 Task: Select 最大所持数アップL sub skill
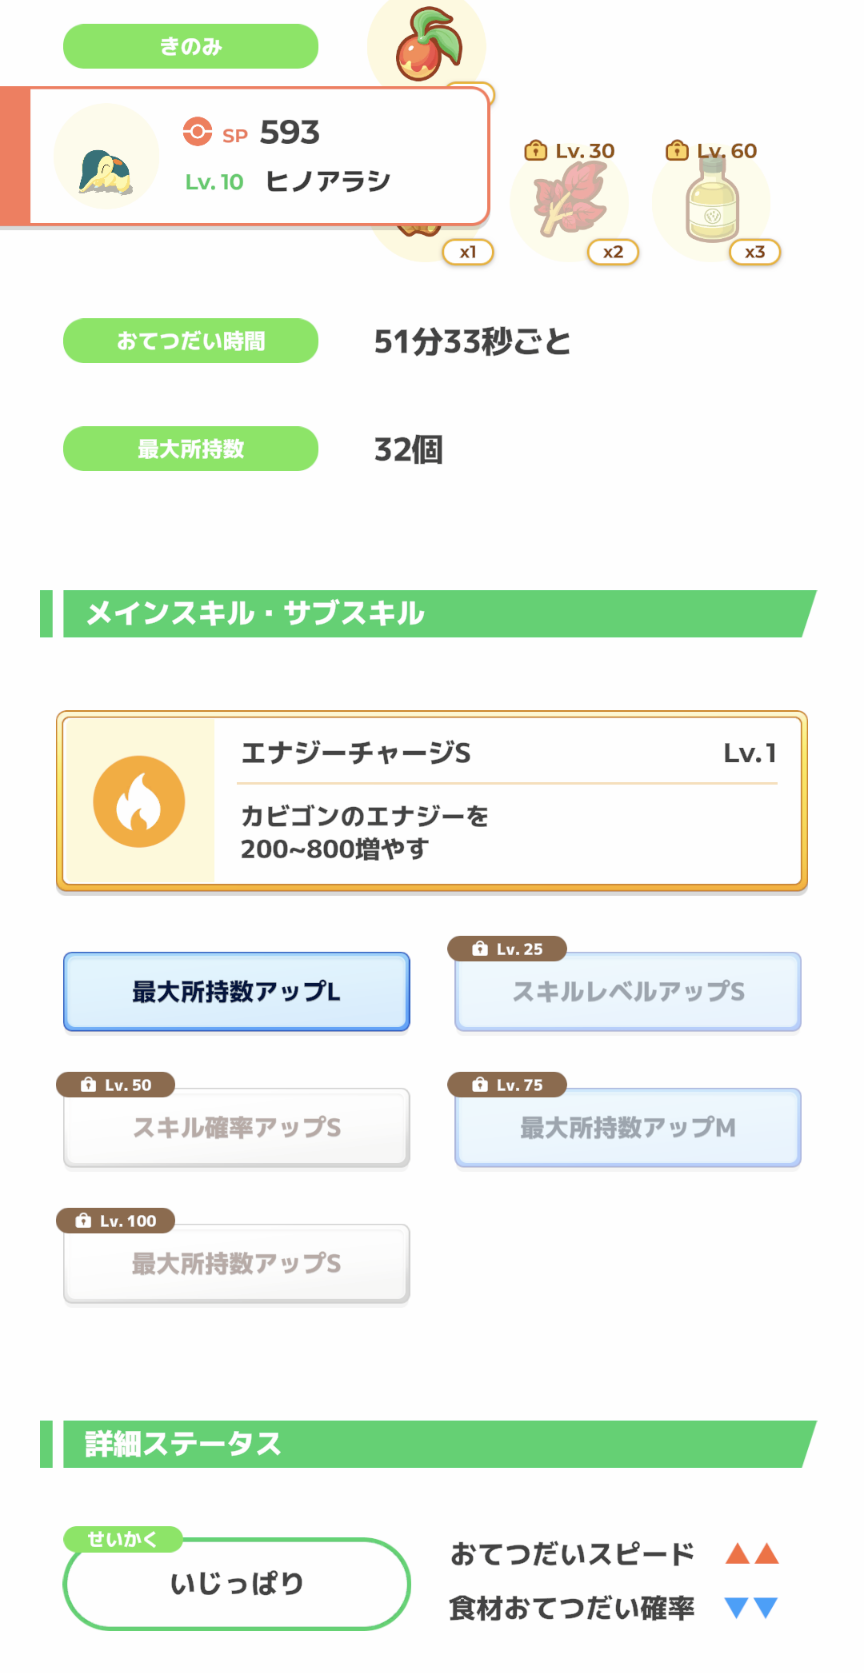click(x=237, y=991)
